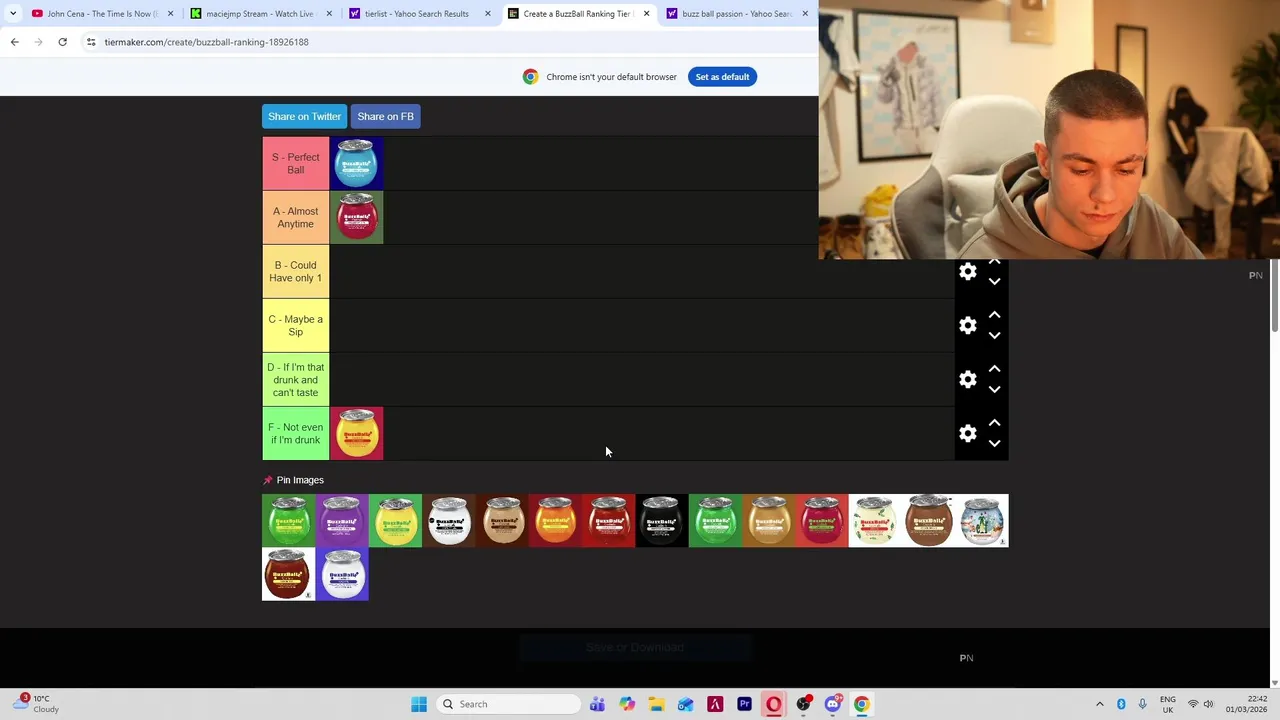Pick holiday snowy BuzzBall in pool

pos(982,520)
